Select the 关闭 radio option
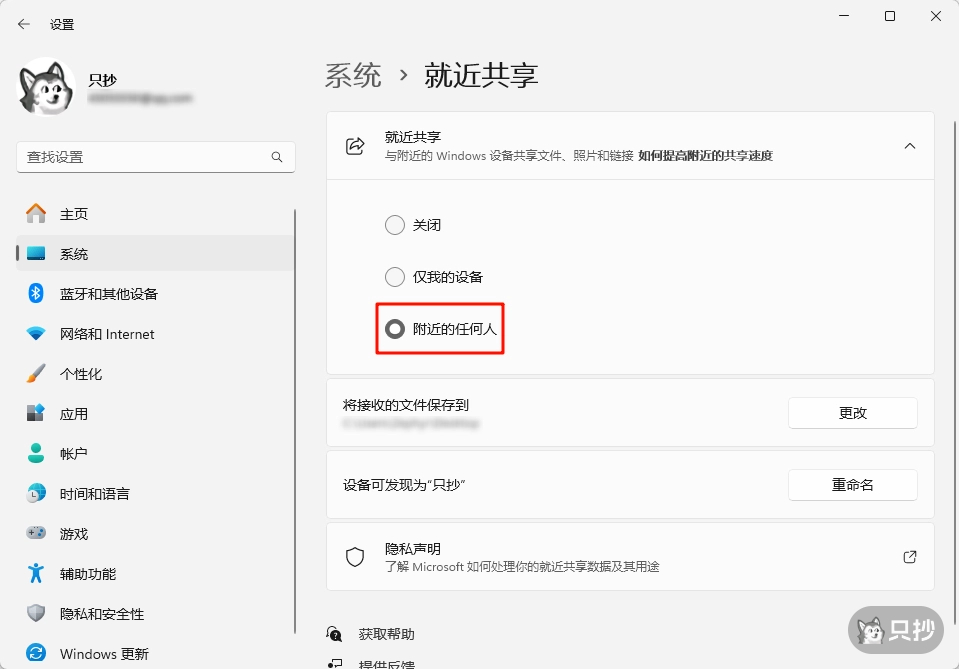 point(395,225)
